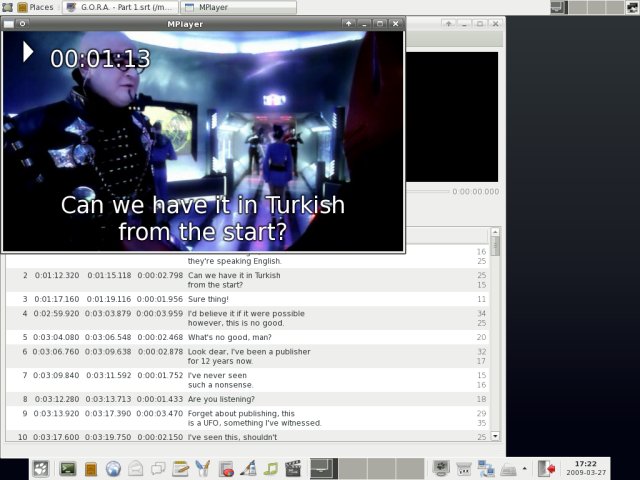Open the device manager tray icon
The width and height of the screenshot is (640, 480).
click(x=463, y=469)
